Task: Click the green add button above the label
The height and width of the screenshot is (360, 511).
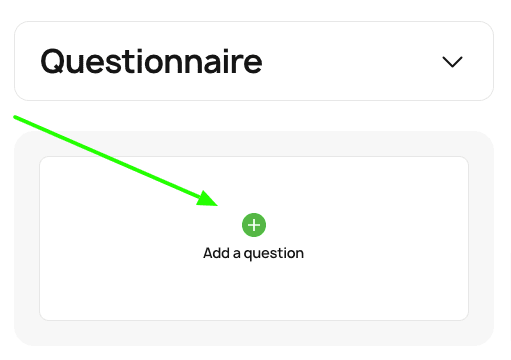Action: [254, 225]
